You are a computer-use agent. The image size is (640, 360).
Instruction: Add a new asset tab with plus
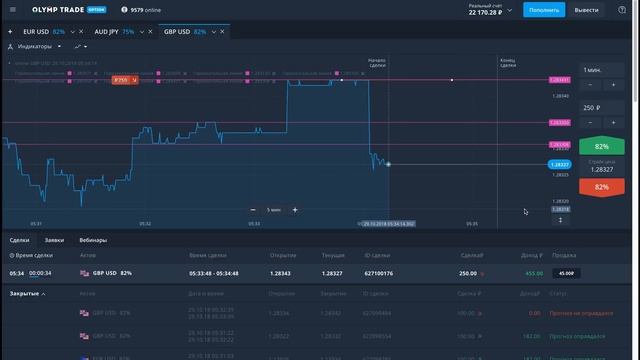point(10,31)
